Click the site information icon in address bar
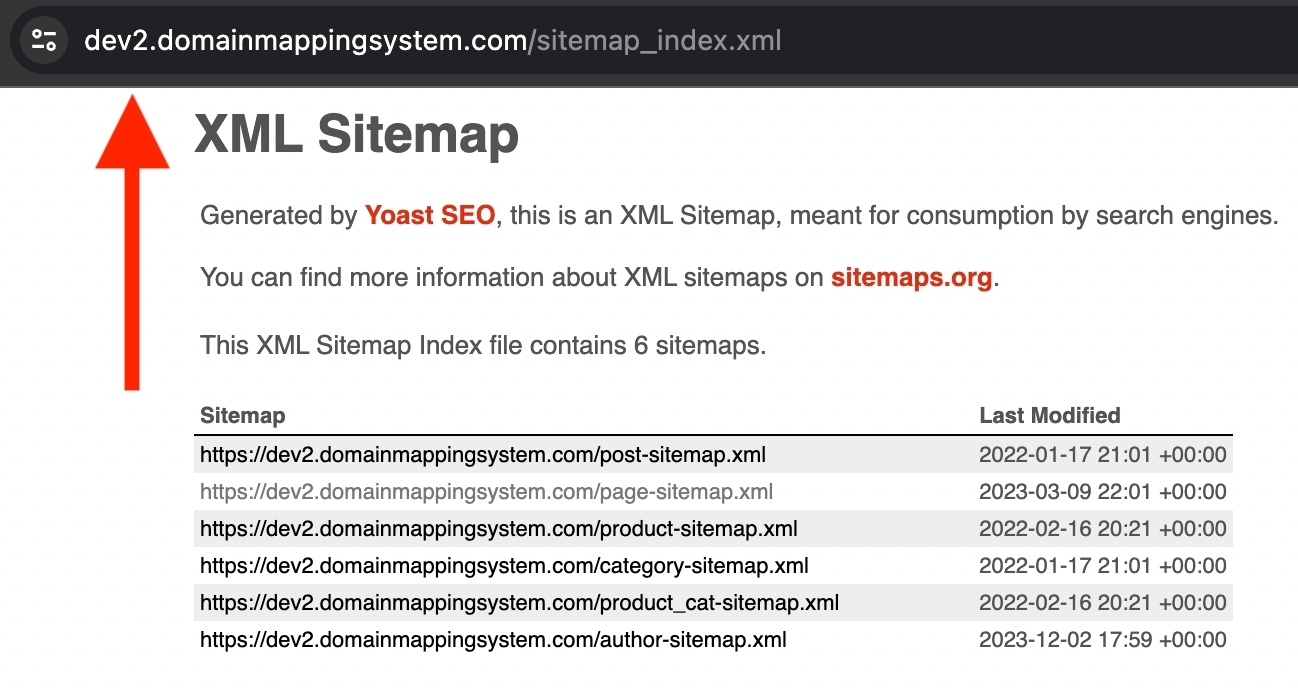The width and height of the screenshot is (1298, 688). click(x=44, y=41)
